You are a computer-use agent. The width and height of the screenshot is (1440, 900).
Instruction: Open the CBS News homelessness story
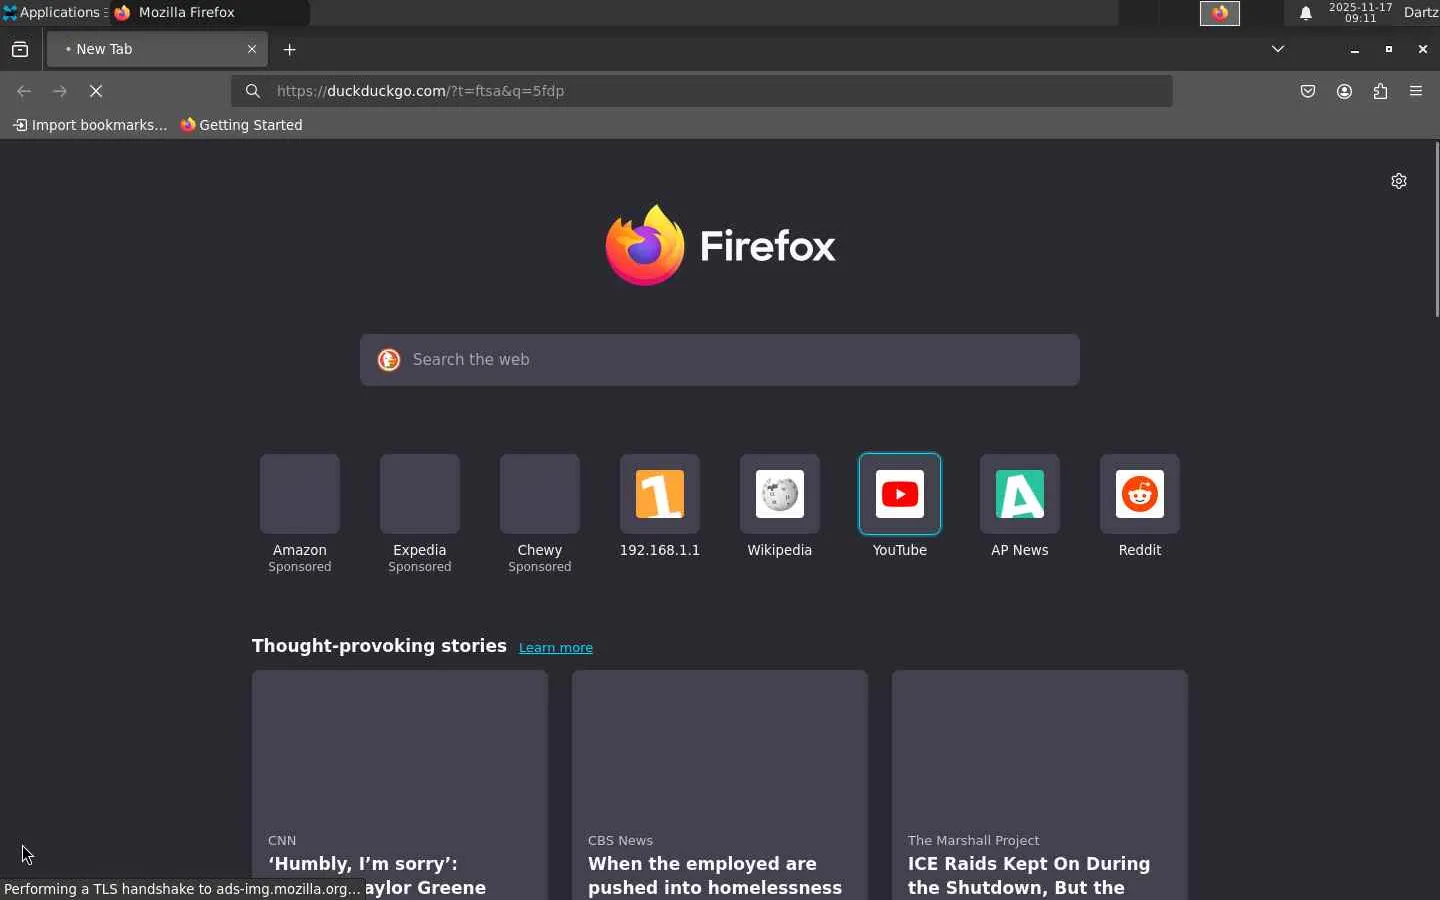point(720,785)
